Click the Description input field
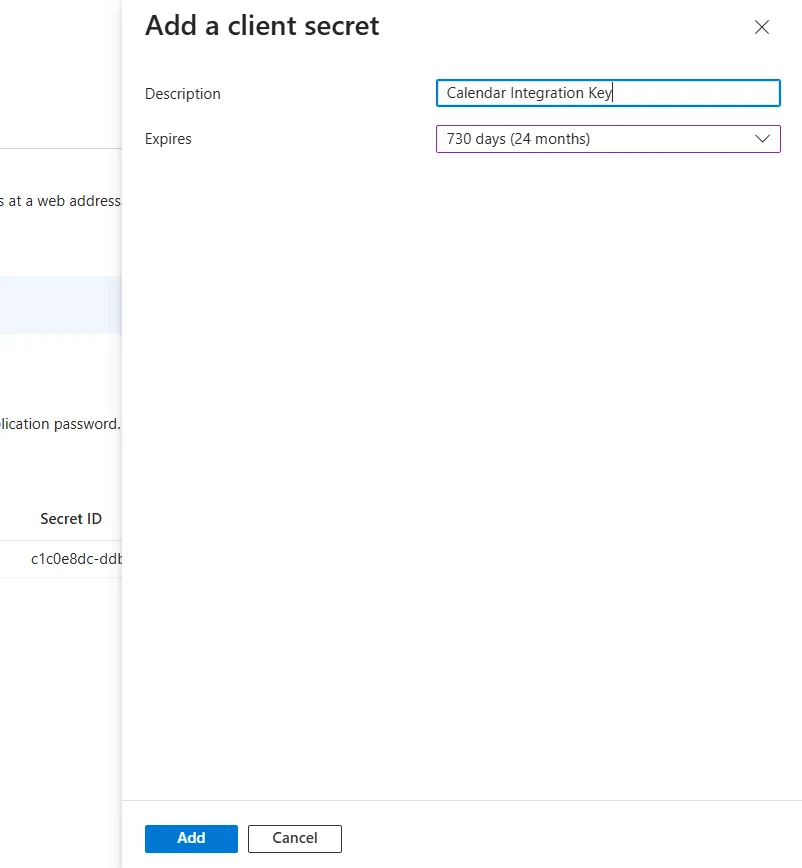Screen dimensions: 802x868 click(x=608, y=93)
